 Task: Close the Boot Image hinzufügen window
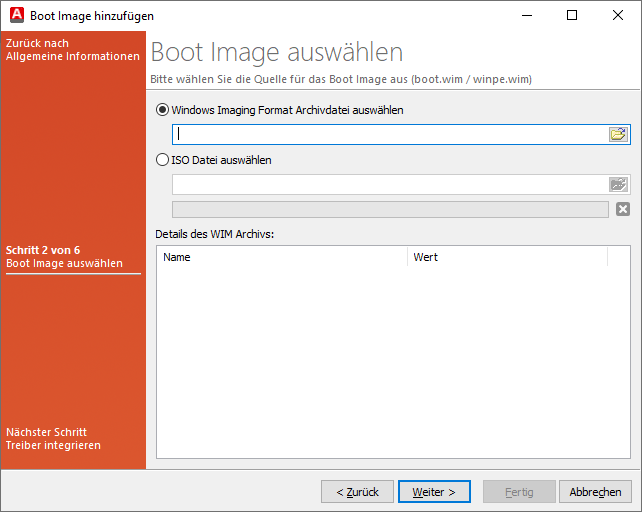coord(618,15)
